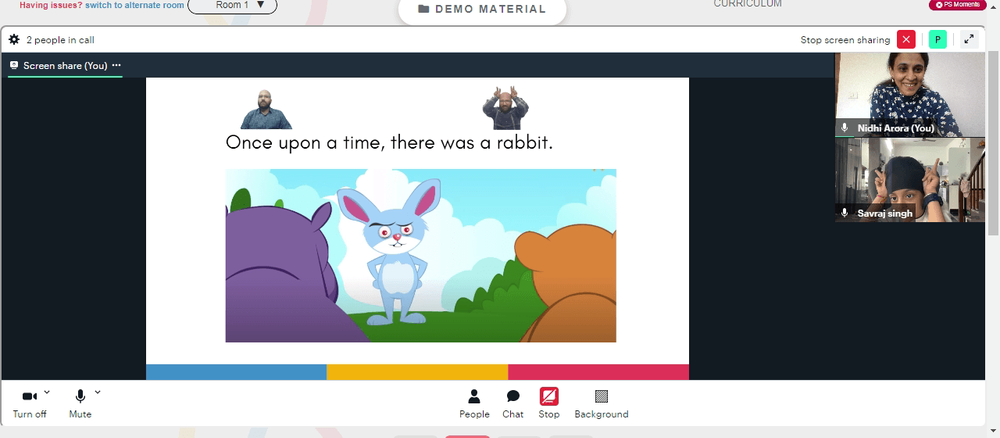Screen dimensions: 1000x438
Task: Expand the call to fullscreen
Action: coord(969,40)
